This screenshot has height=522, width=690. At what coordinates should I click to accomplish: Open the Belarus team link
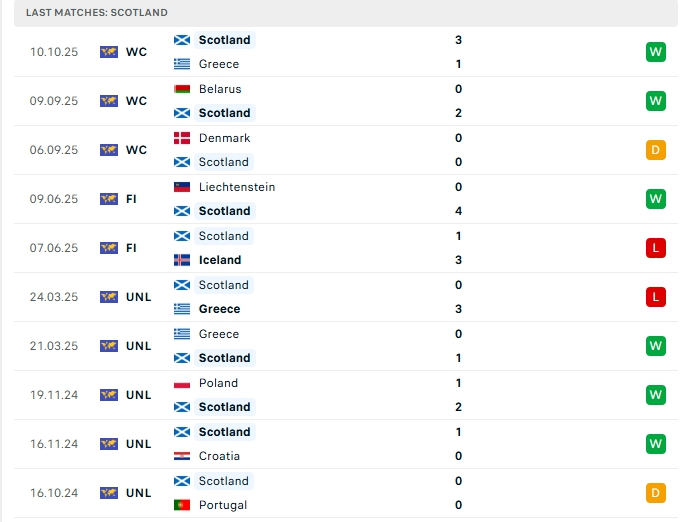(x=220, y=89)
